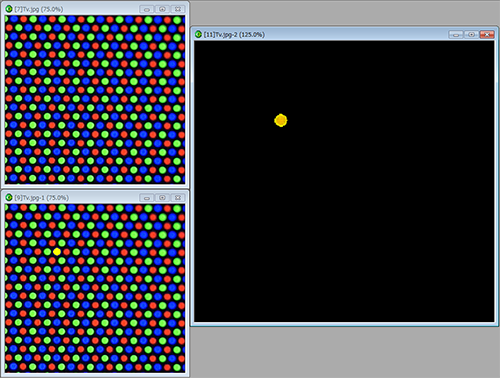Maximize the [11]Tv.jpg-2 window
This screenshot has height=378, width=500.
click(x=471, y=34)
